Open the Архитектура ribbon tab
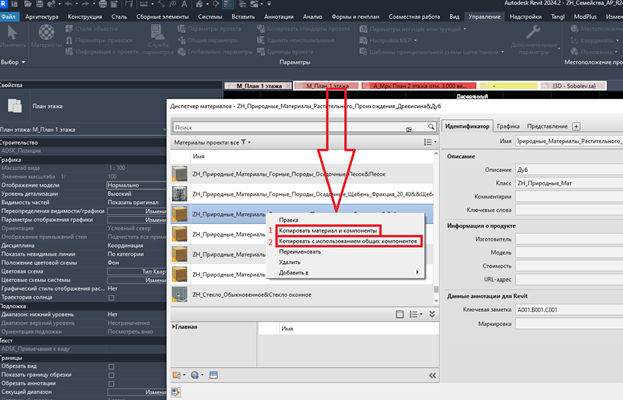This screenshot has width=623, height=400. [41, 17]
